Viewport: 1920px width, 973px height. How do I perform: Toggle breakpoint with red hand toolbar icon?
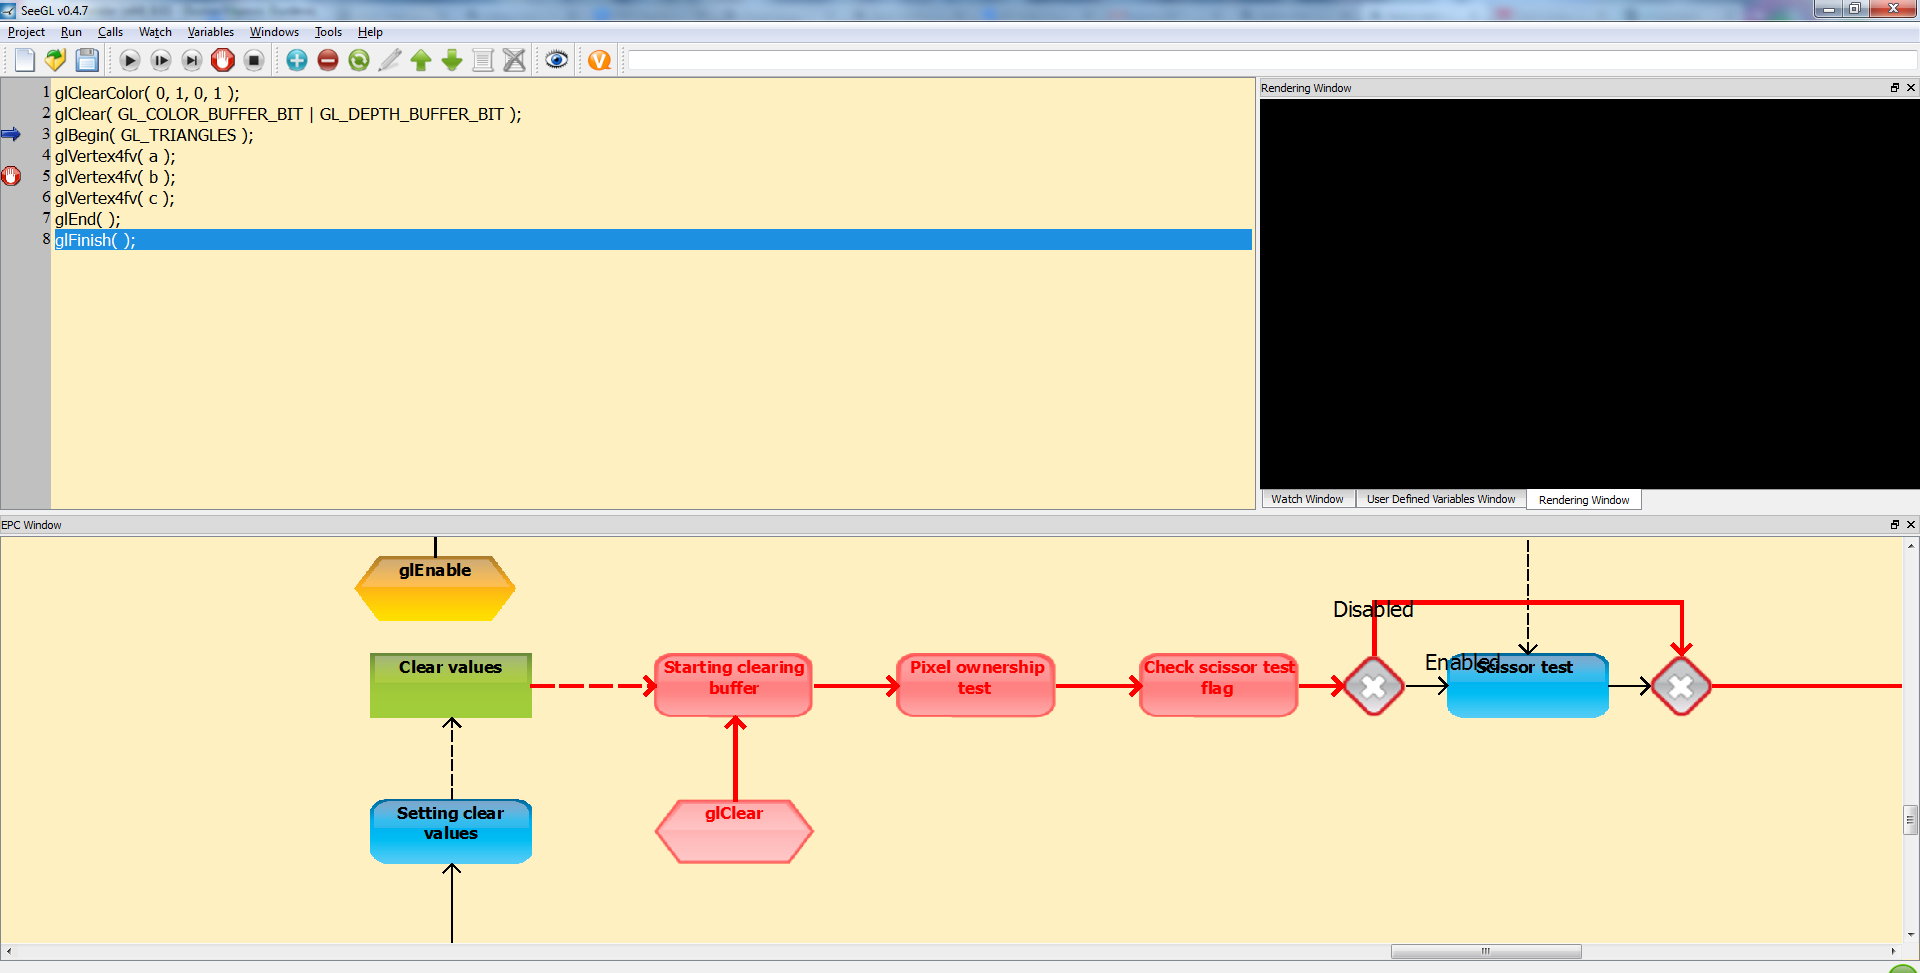(x=223, y=60)
